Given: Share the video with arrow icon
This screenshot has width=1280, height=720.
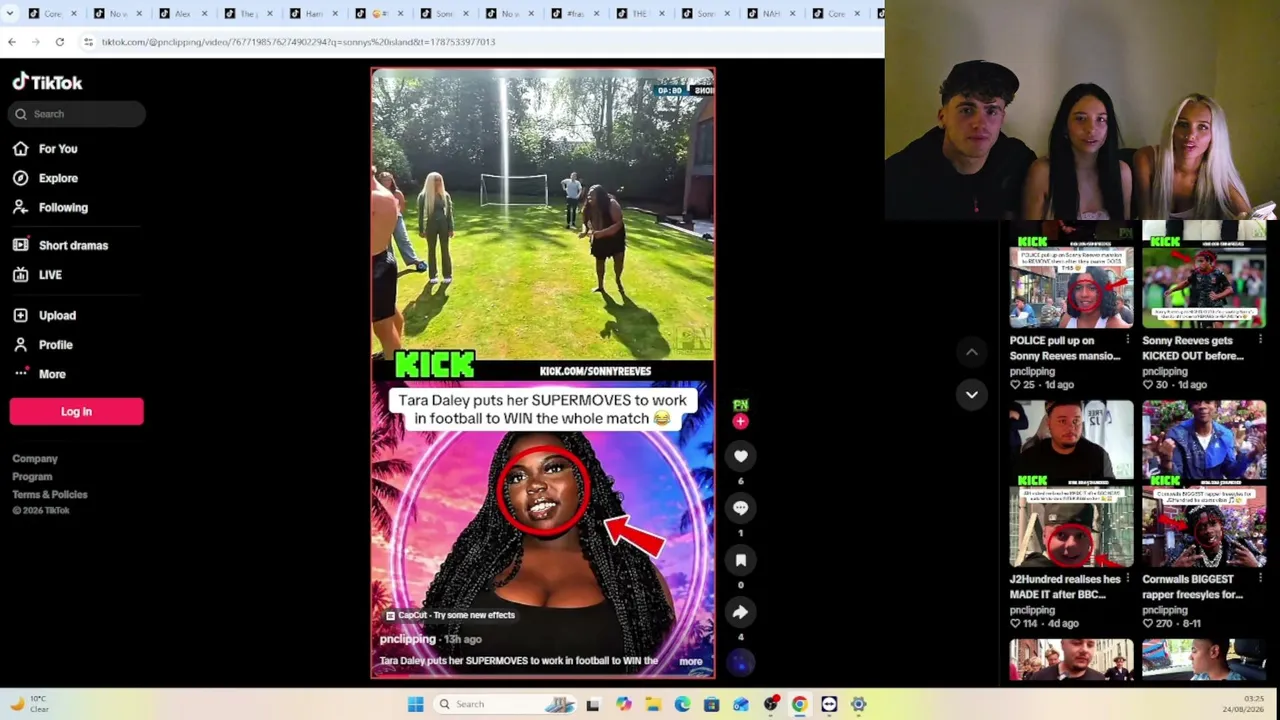Looking at the screenshot, I should point(741,612).
